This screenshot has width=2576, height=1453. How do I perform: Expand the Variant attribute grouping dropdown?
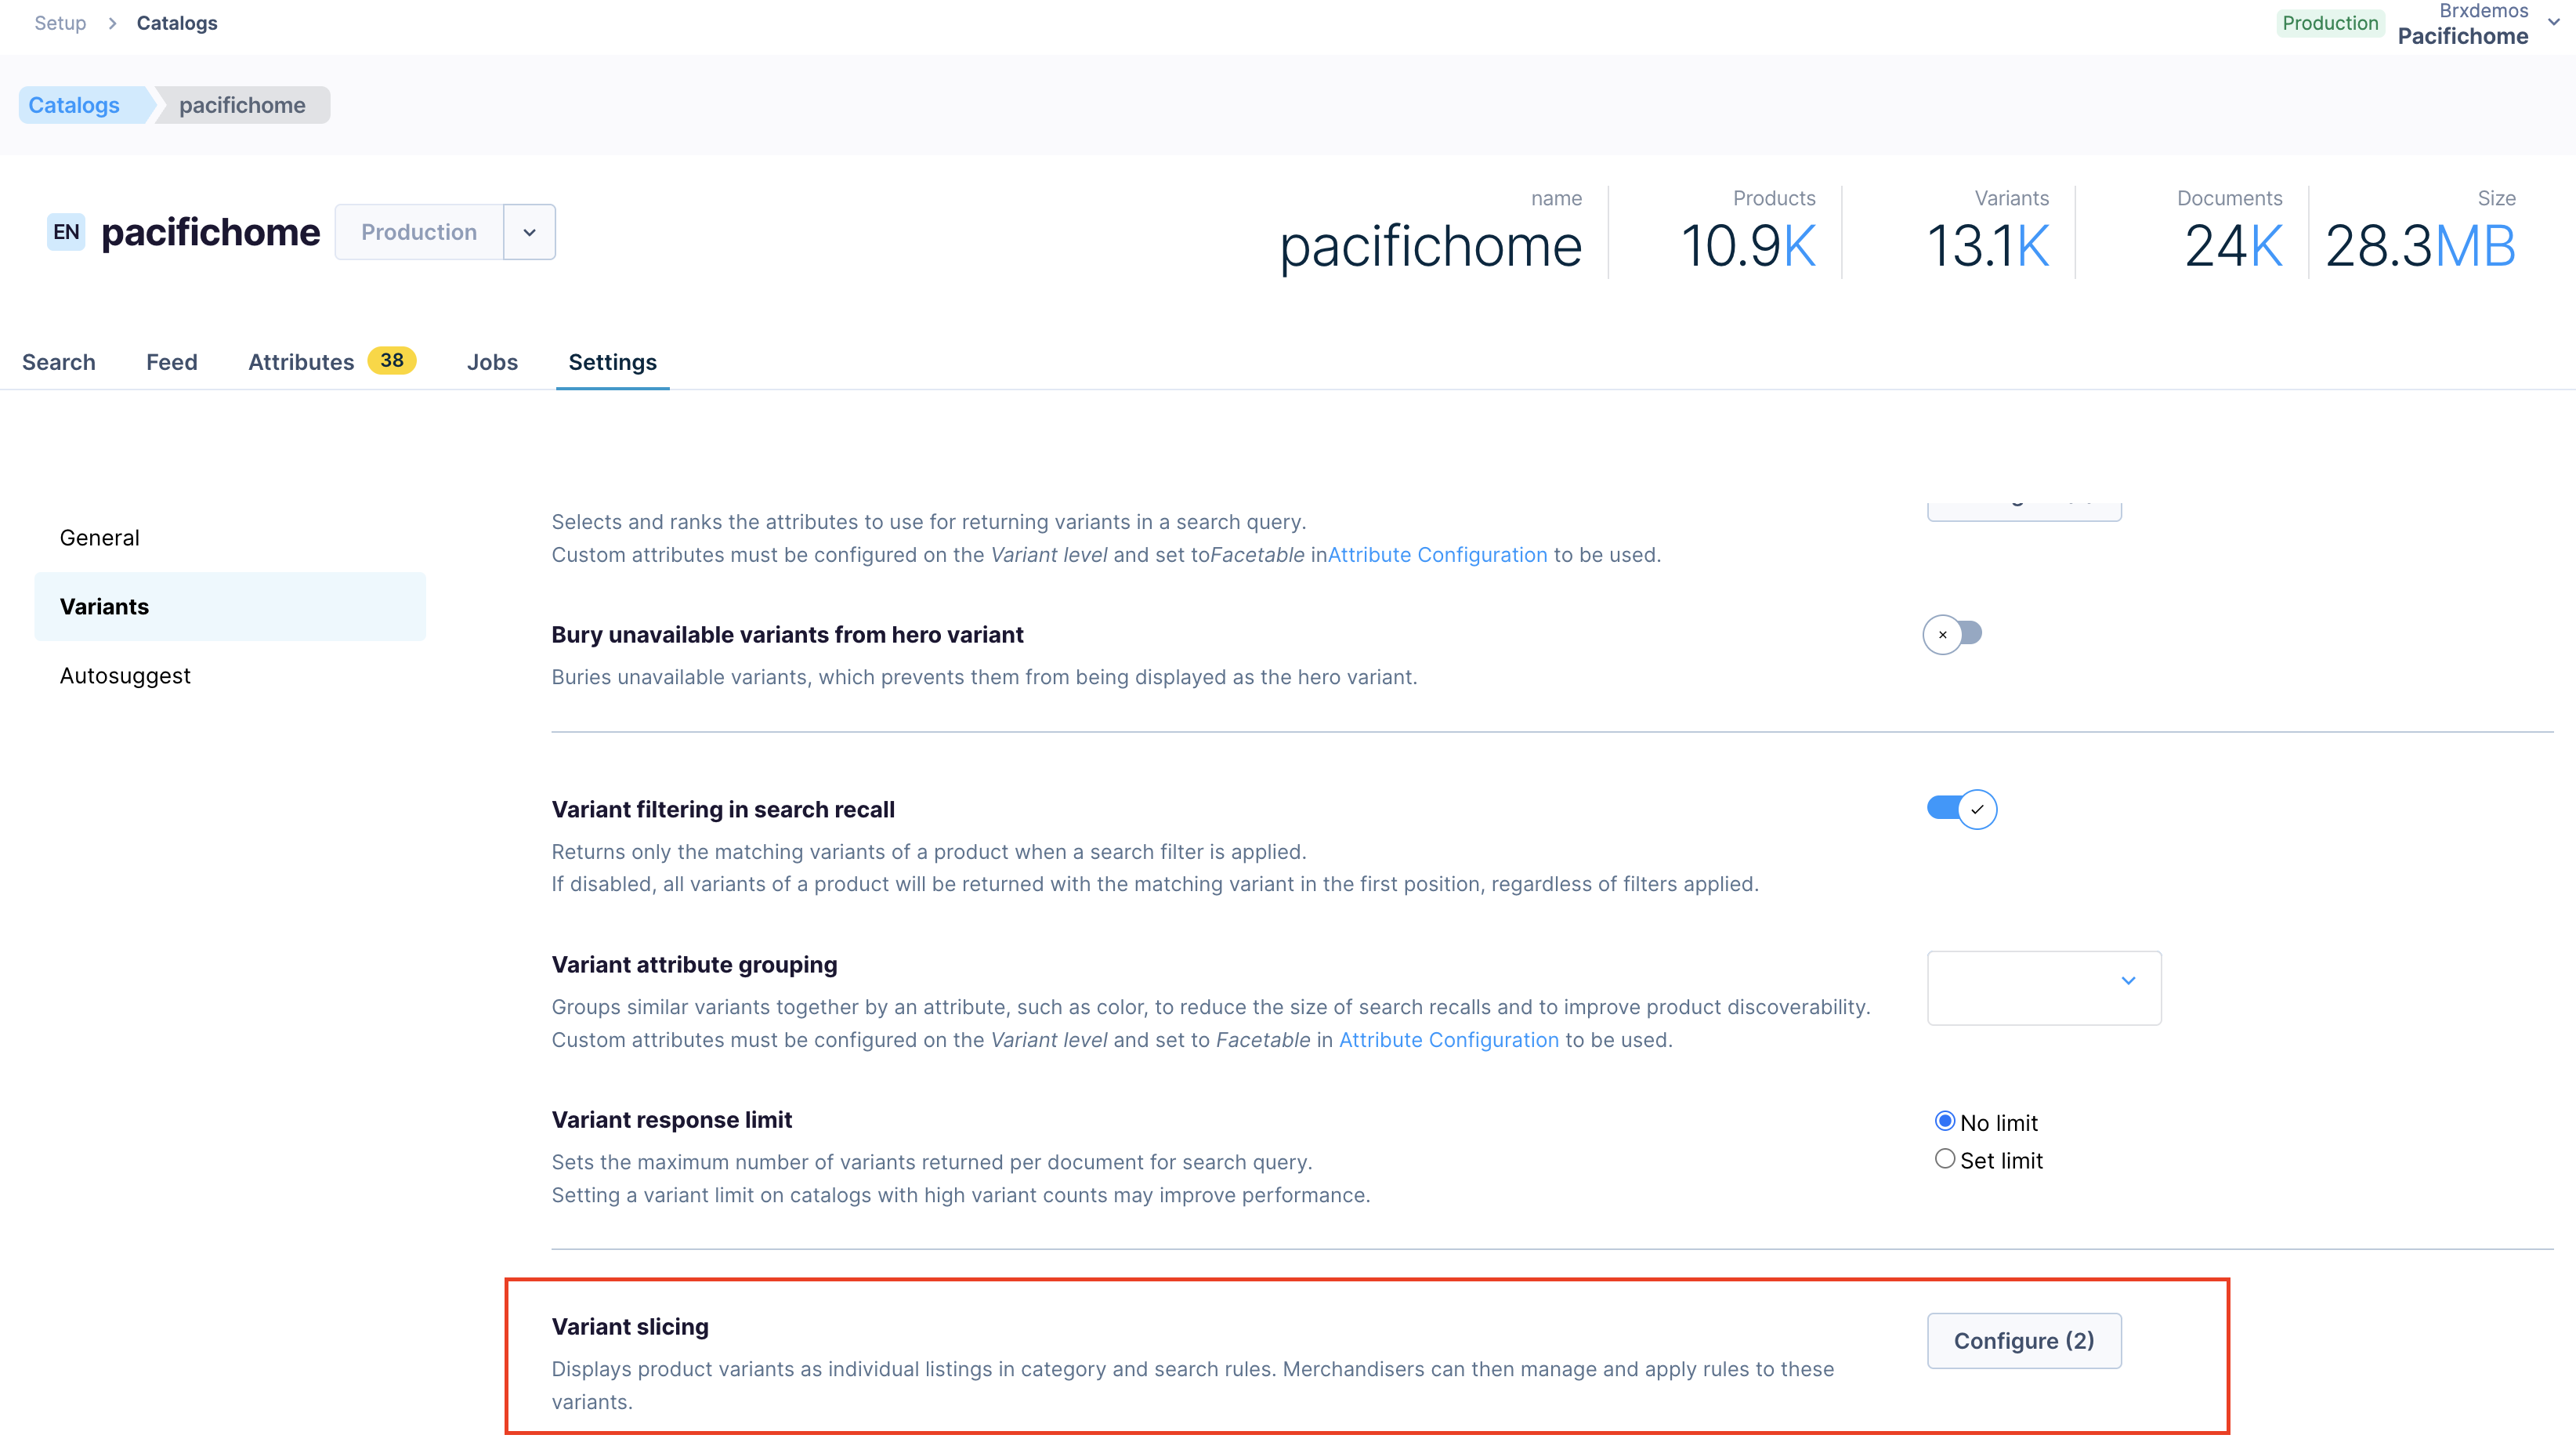(x=2043, y=987)
